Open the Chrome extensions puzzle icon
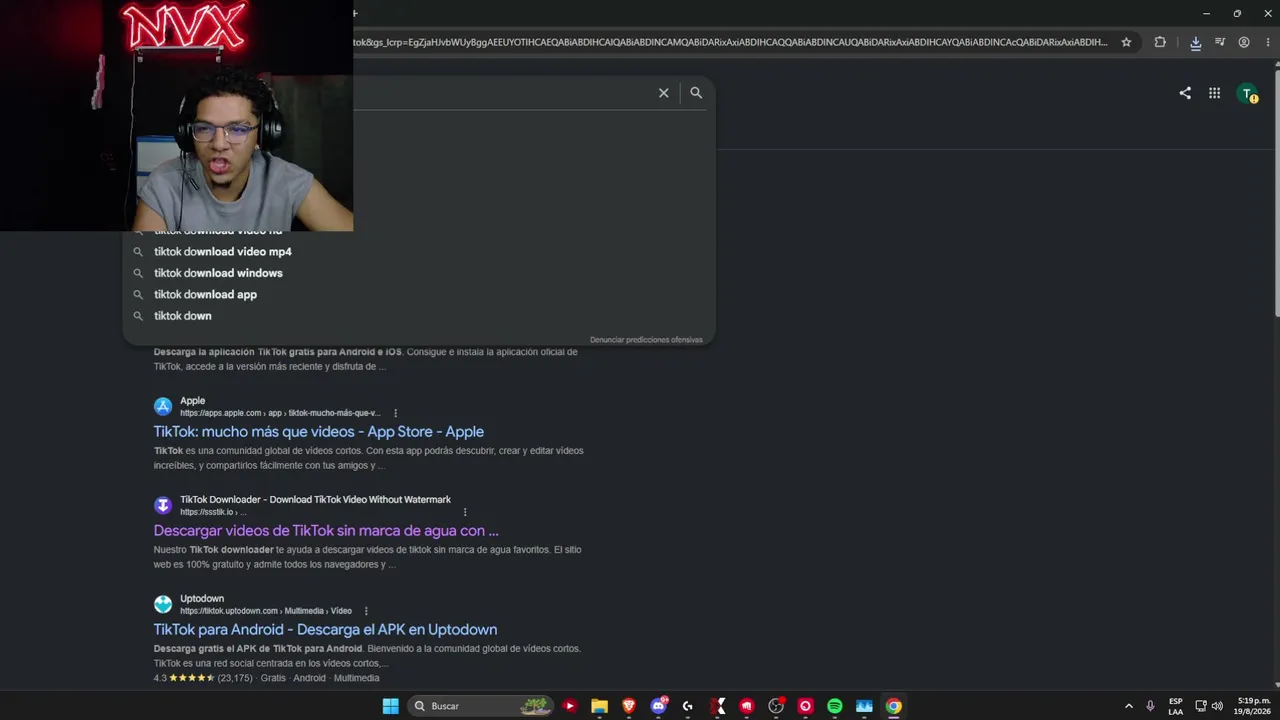1280x720 pixels. coord(1160,42)
